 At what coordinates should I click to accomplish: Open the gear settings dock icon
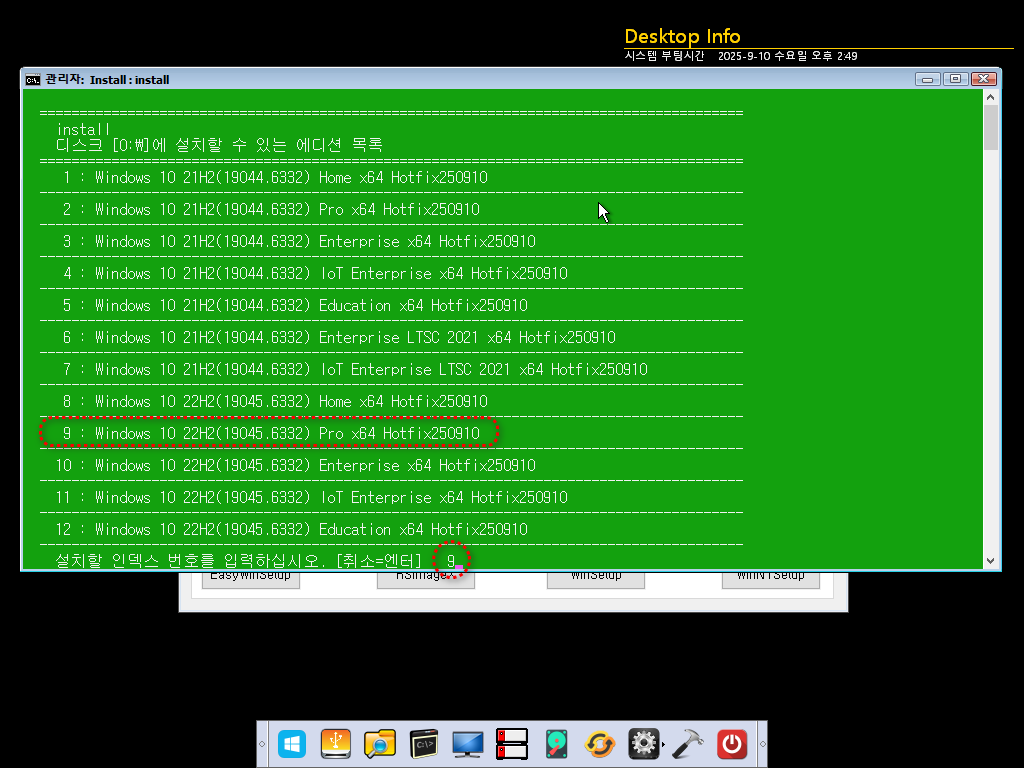point(643,744)
